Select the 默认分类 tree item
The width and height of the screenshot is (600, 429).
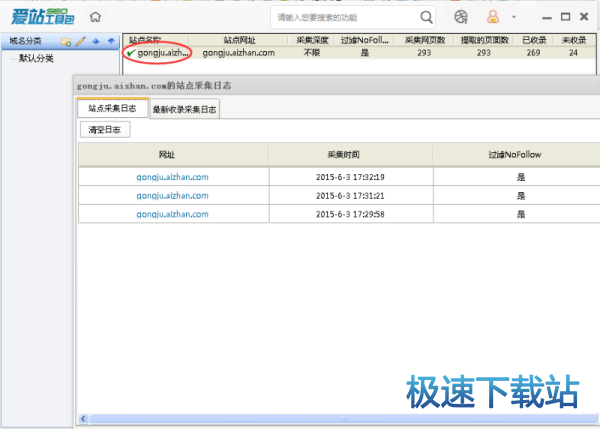point(36,58)
